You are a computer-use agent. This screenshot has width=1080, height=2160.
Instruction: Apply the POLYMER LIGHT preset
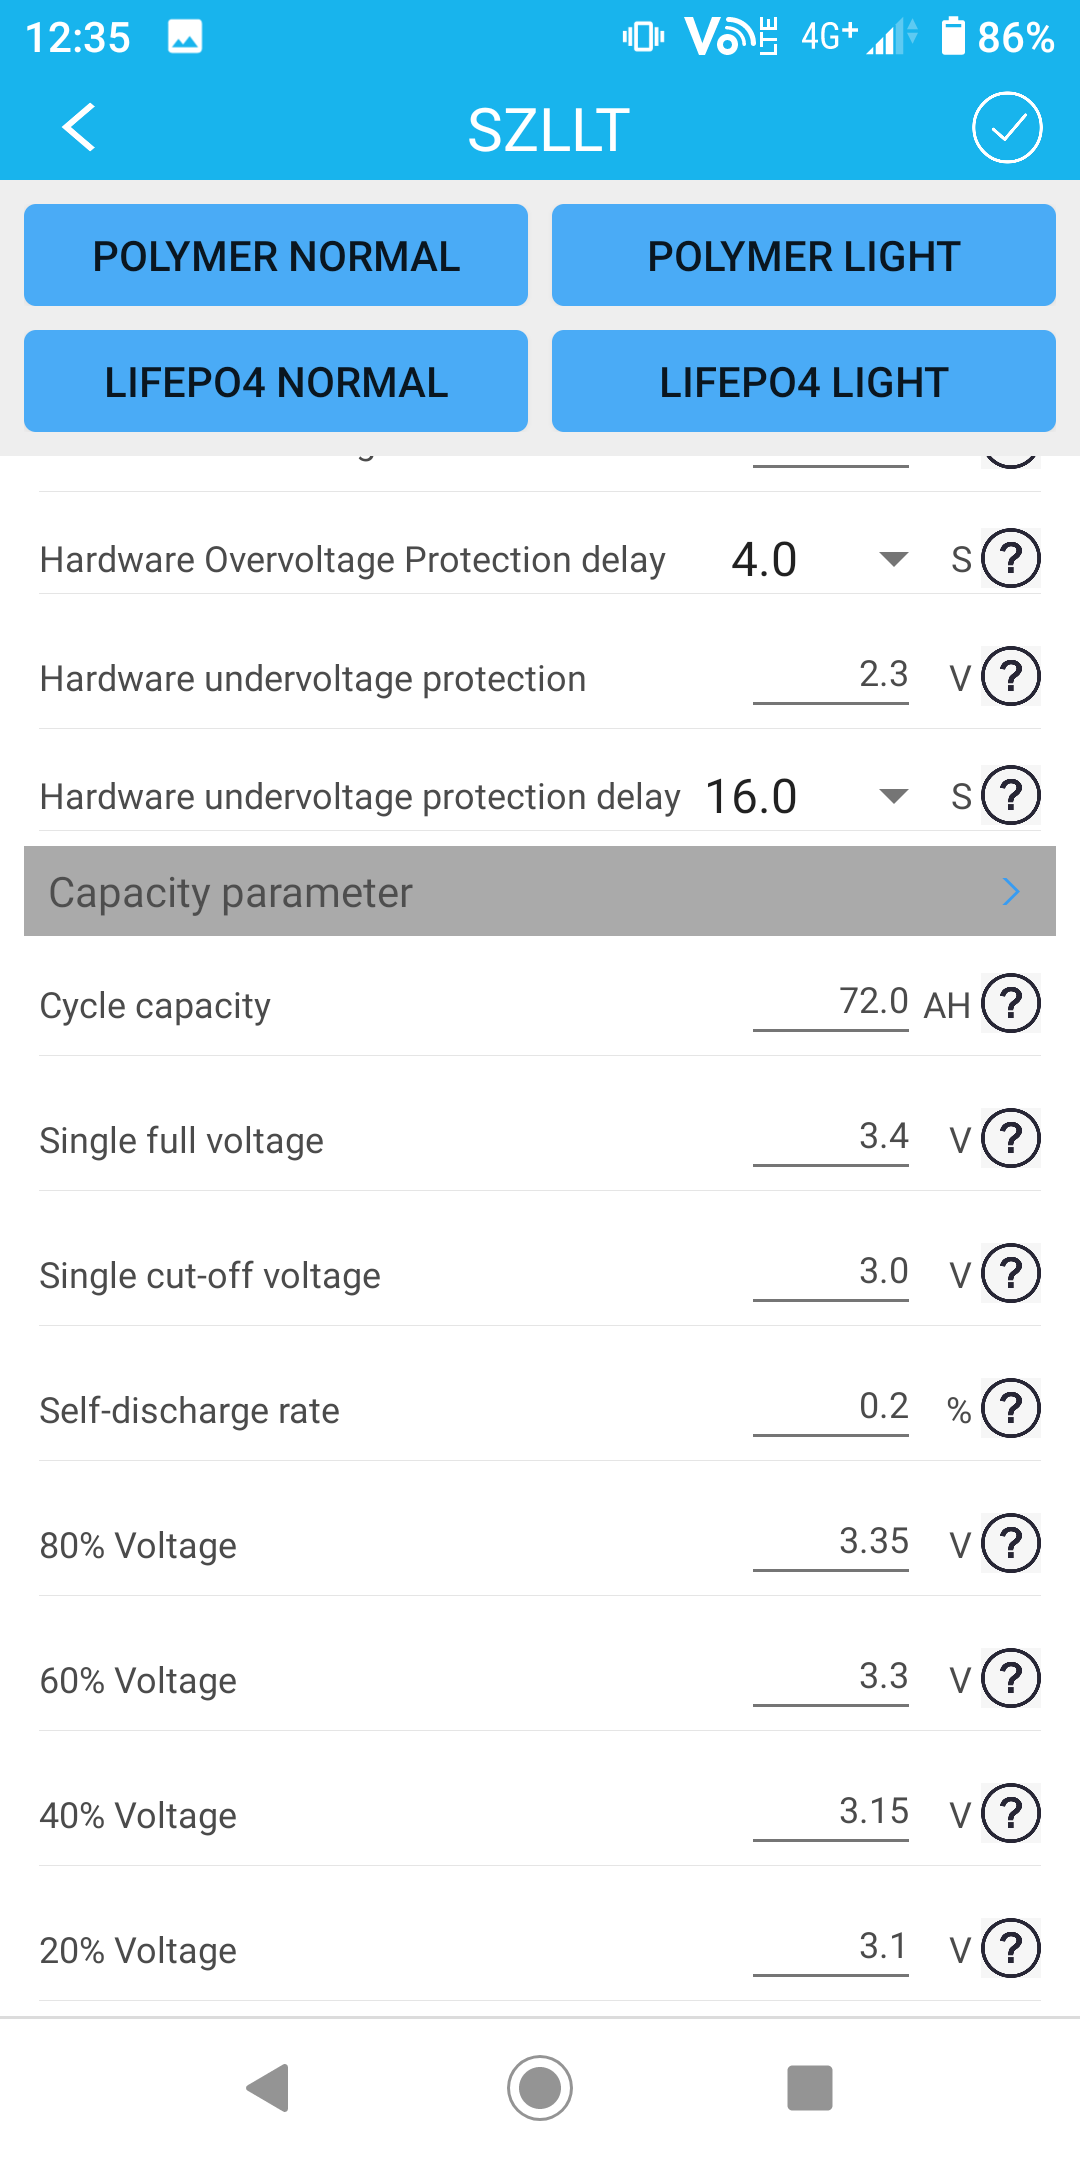click(804, 256)
